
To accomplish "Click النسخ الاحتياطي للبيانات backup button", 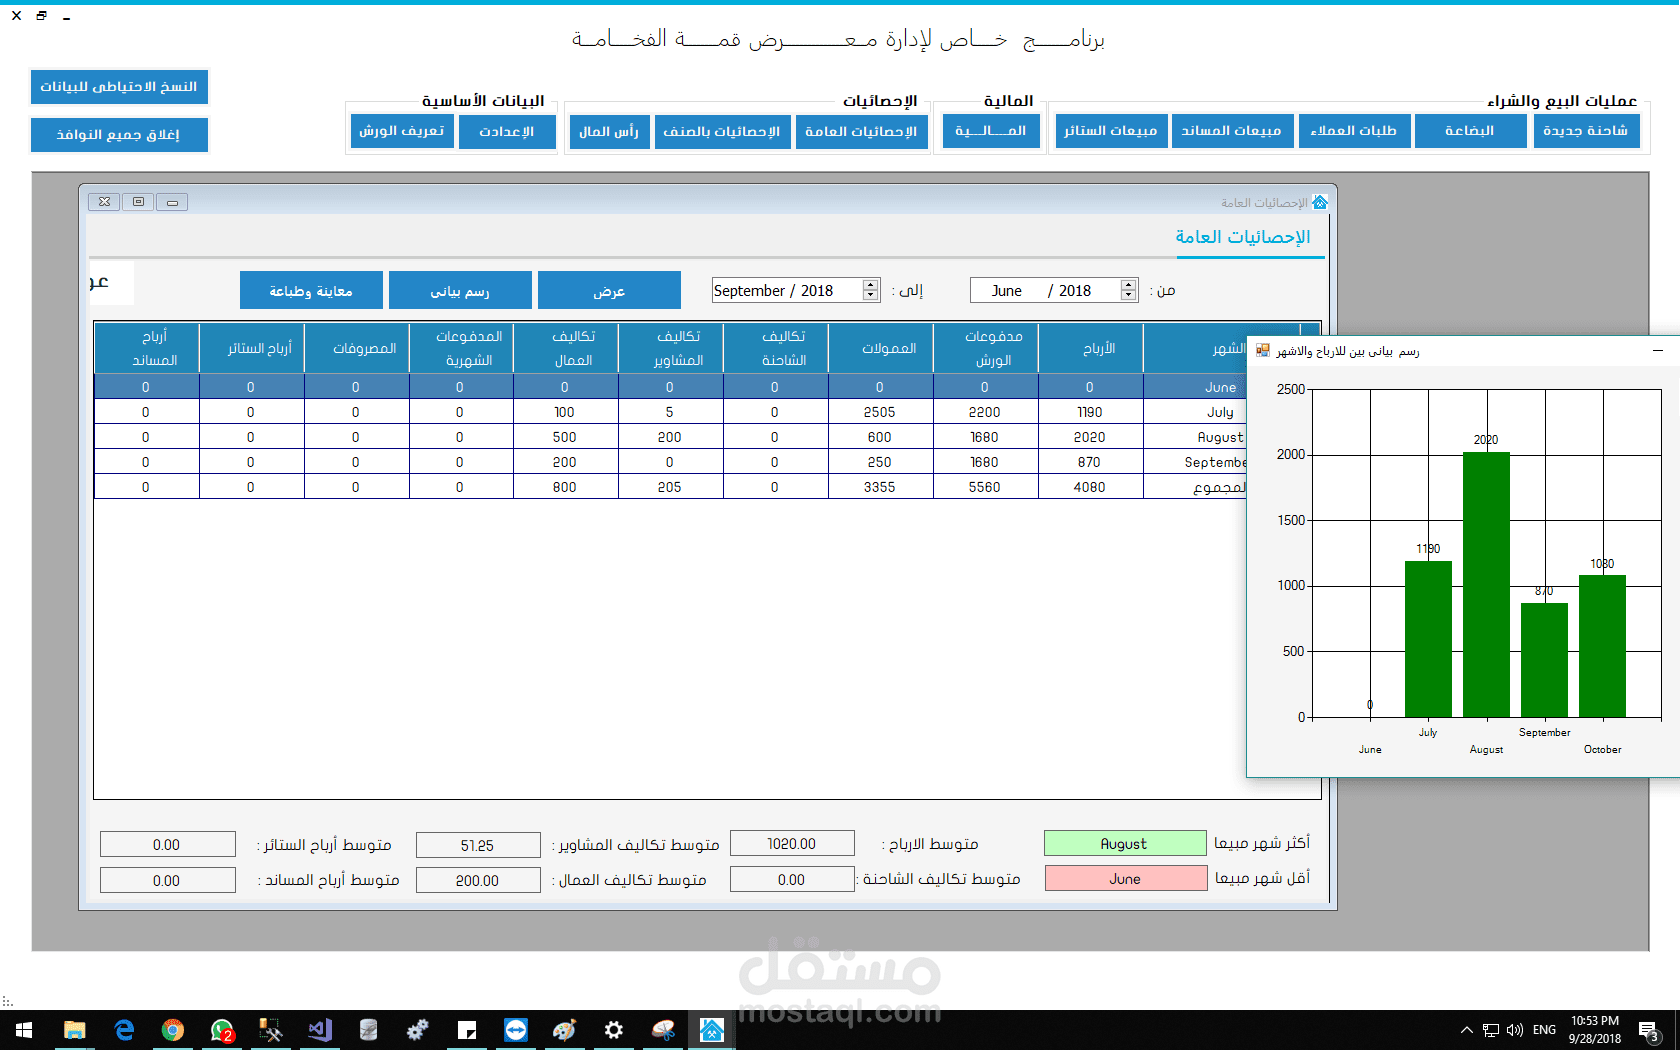I will pyautogui.click(x=119, y=87).
